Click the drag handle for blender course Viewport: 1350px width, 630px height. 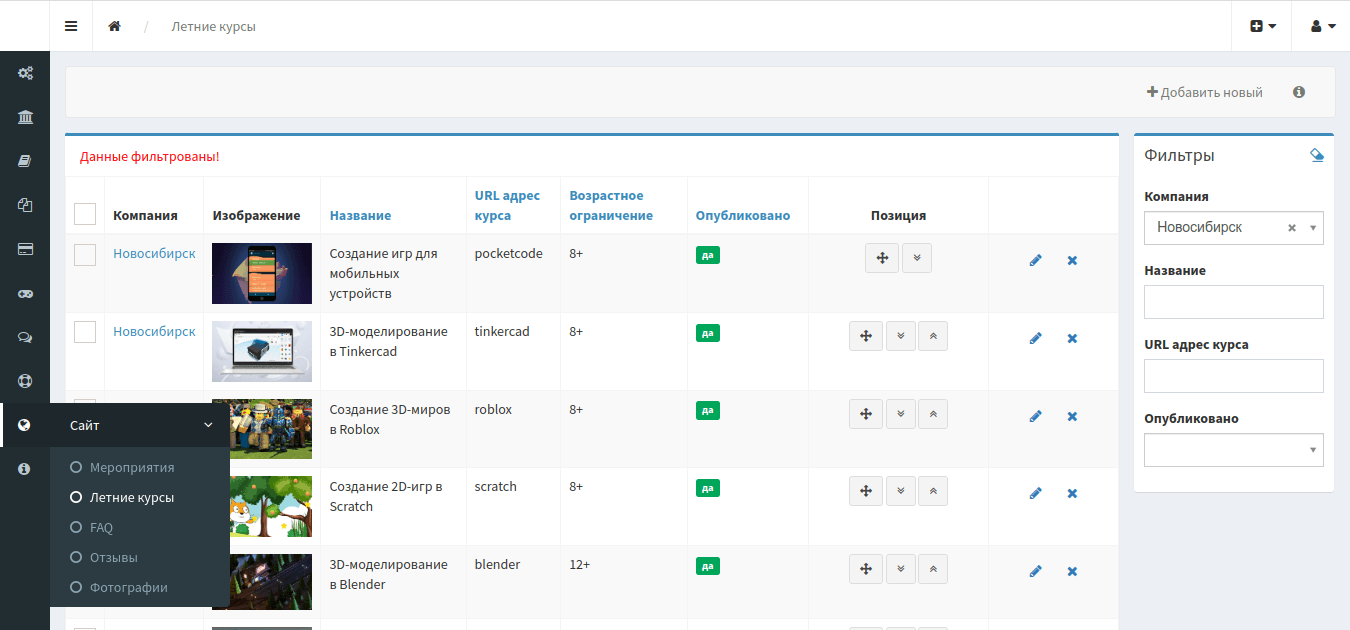(866, 569)
